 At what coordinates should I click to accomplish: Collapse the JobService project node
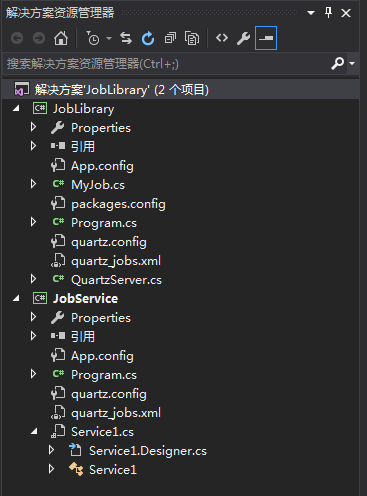pyautogui.click(x=16, y=298)
